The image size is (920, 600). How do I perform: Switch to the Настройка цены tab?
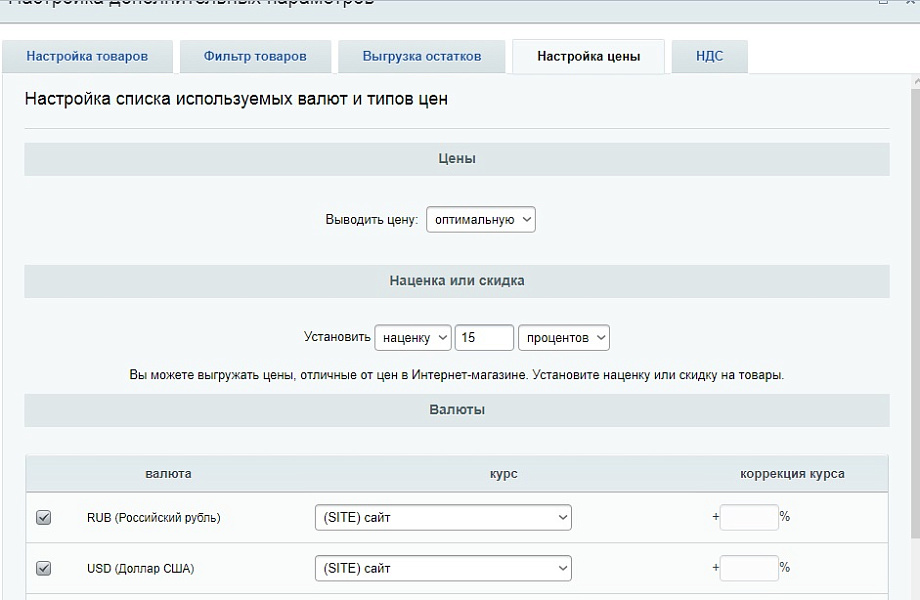[x=587, y=56]
